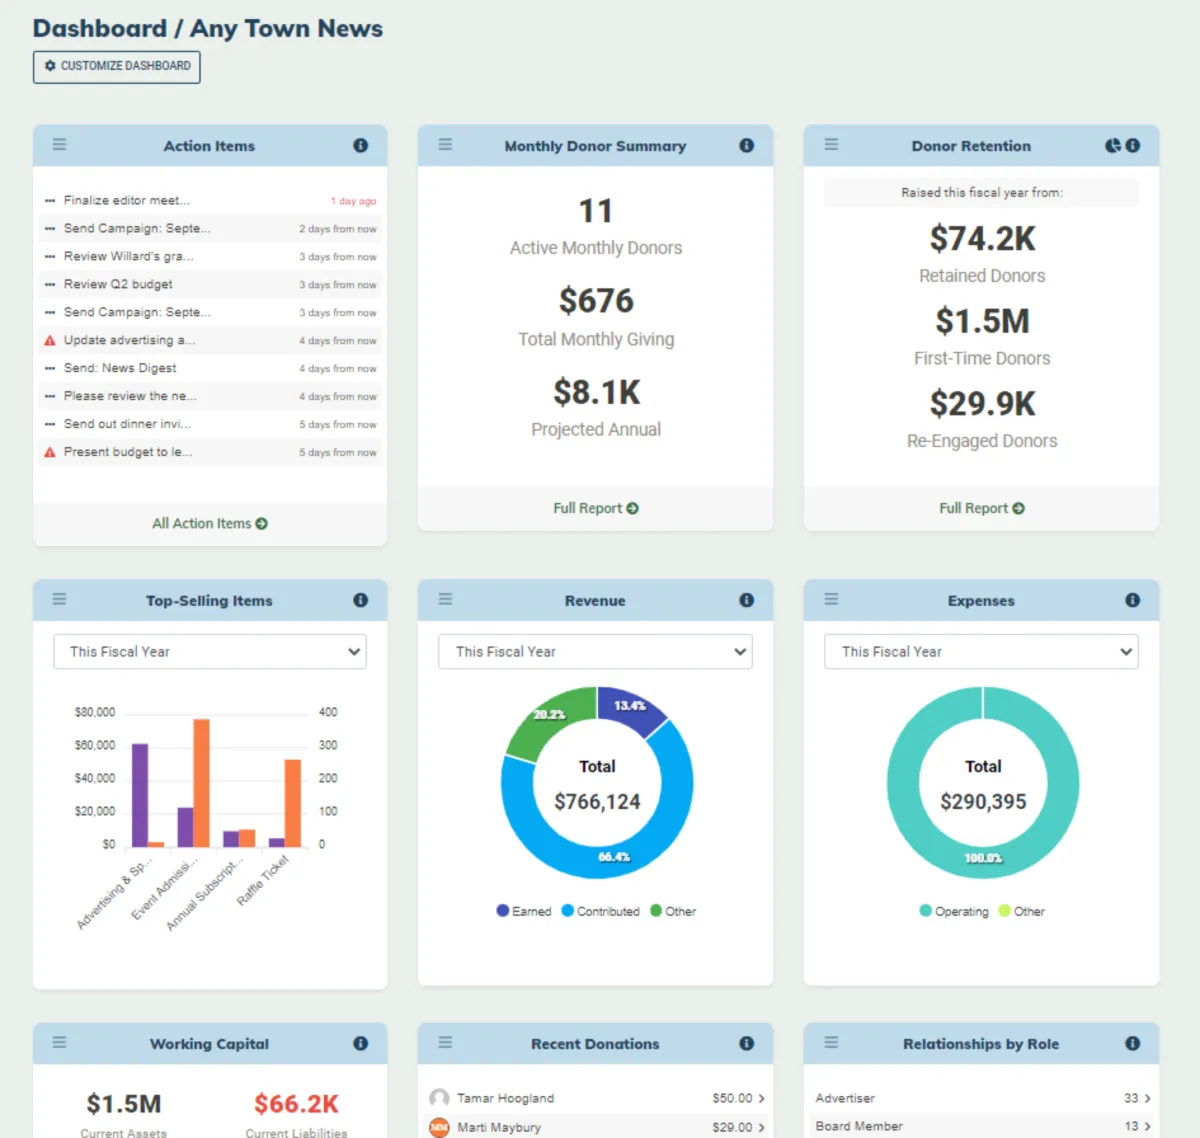Open the Expenses period dropdown
The width and height of the screenshot is (1200, 1138).
(981, 651)
